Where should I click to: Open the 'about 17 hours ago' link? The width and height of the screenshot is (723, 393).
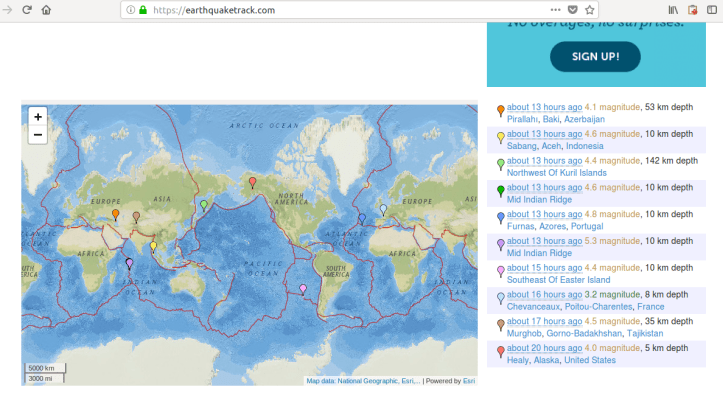click(545, 321)
